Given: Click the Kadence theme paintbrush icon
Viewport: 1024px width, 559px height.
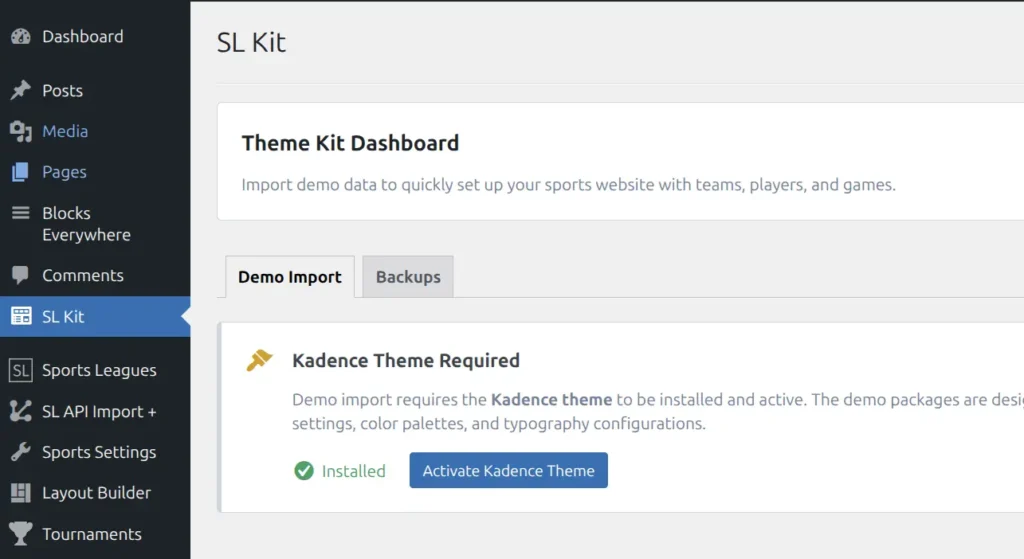Looking at the screenshot, I should tap(259, 360).
